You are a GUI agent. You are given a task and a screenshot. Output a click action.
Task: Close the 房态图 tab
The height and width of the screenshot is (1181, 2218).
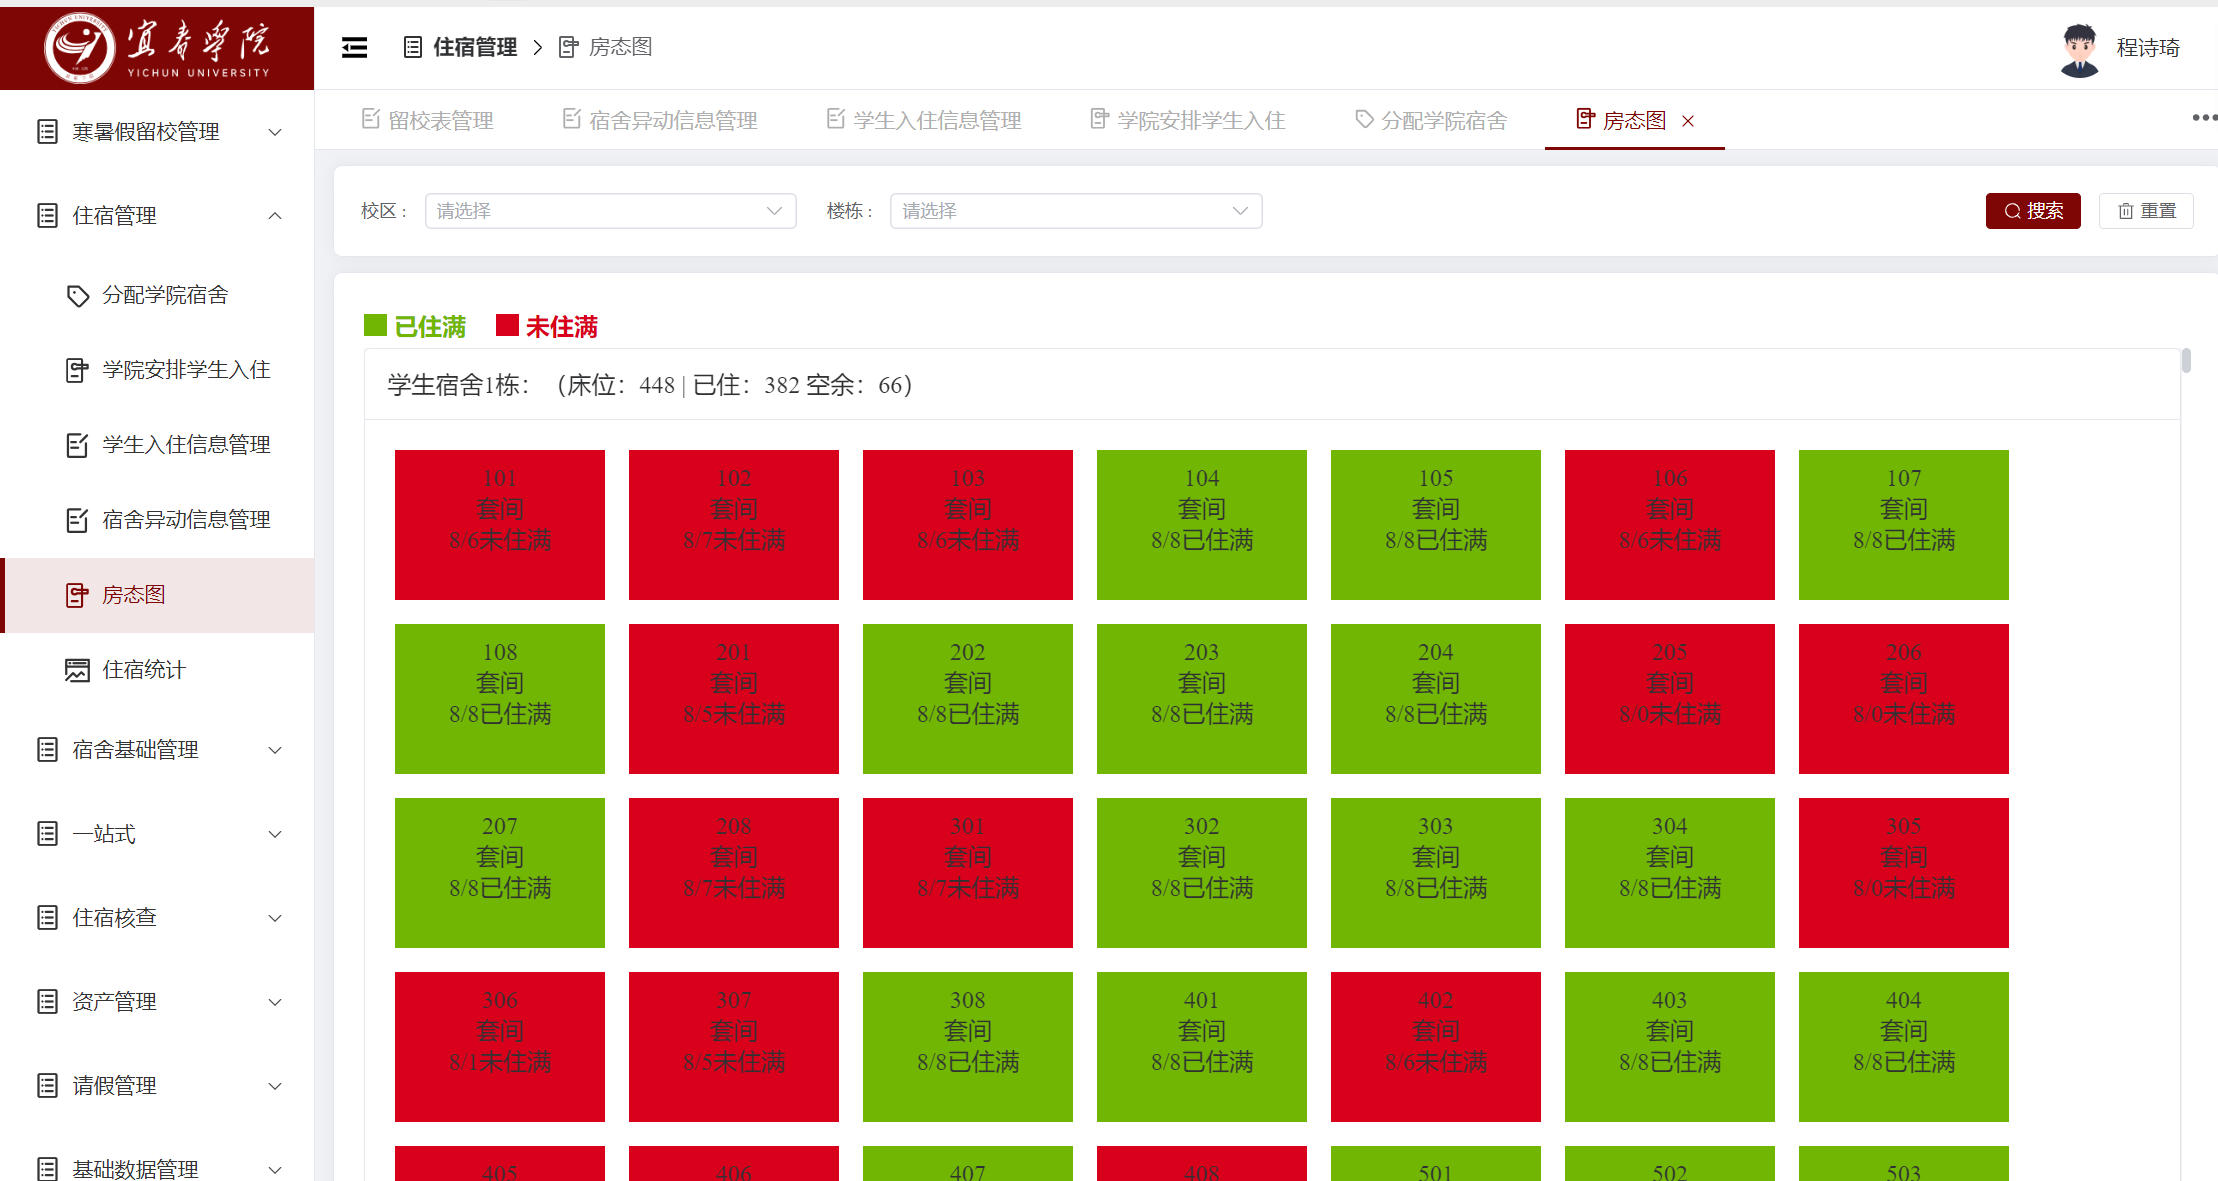click(1688, 121)
